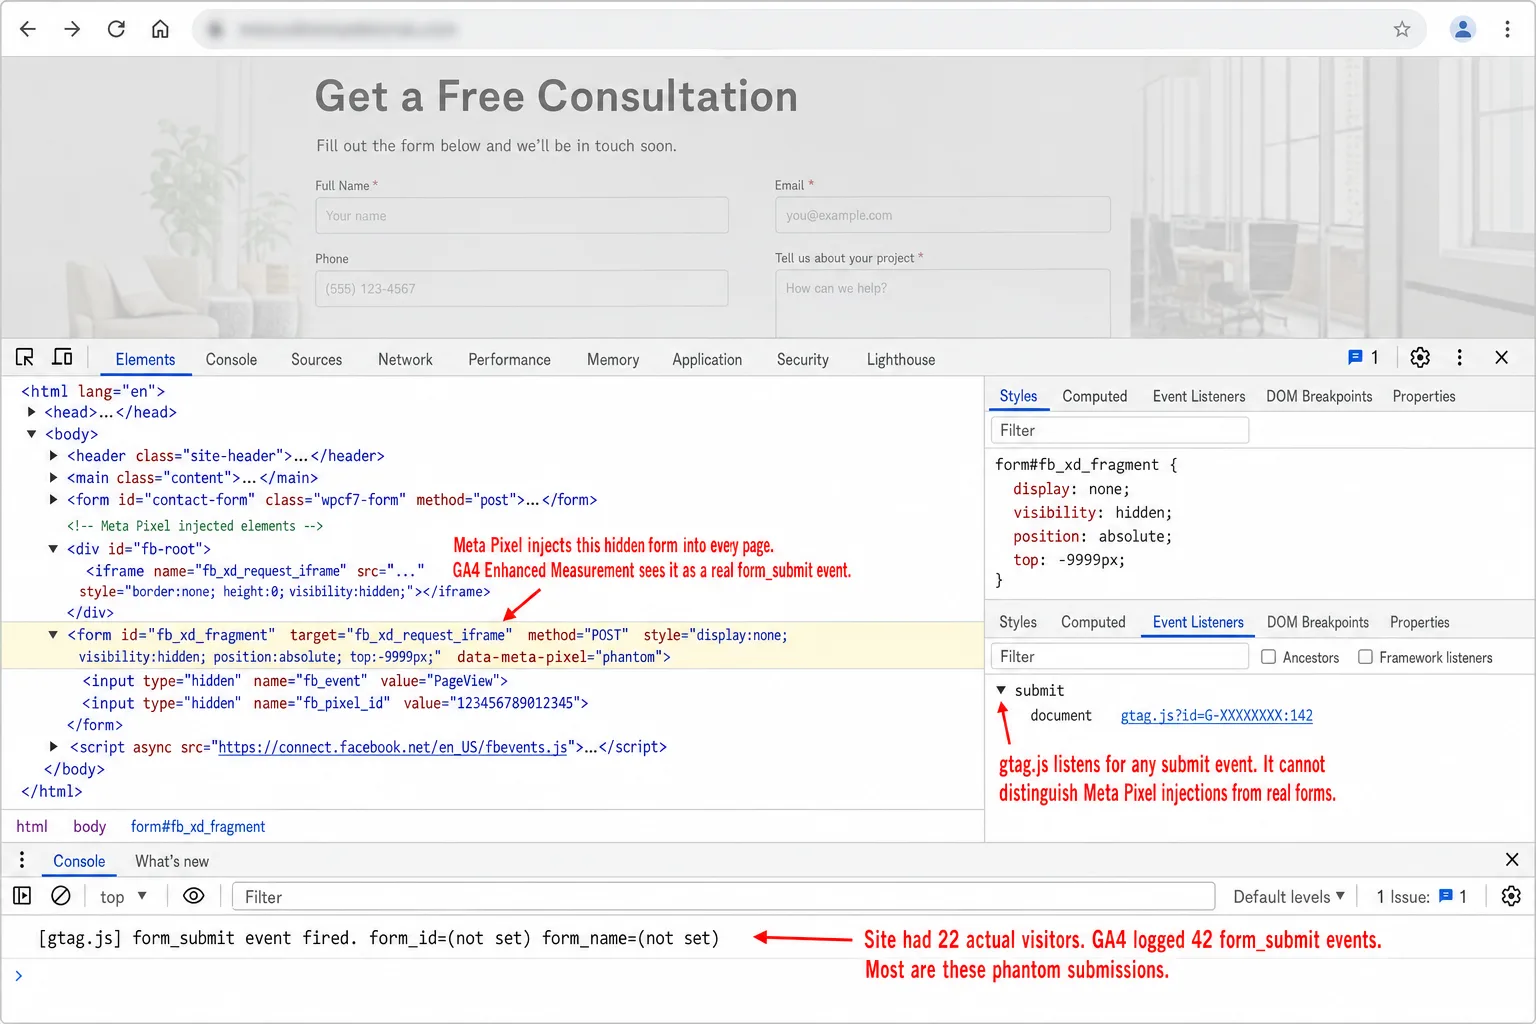The image size is (1536, 1024).
Task: Open the gtag.js source link
Action: pyautogui.click(x=1216, y=715)
